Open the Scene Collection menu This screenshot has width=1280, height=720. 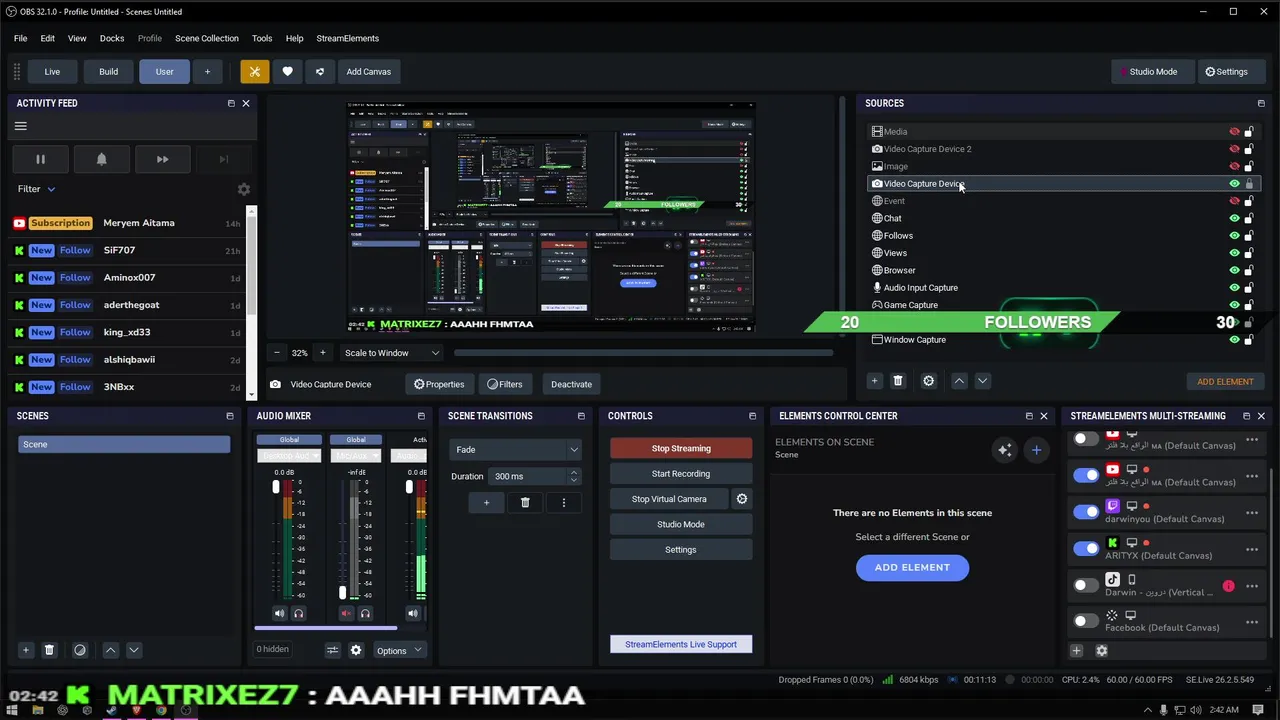[207, 38]
